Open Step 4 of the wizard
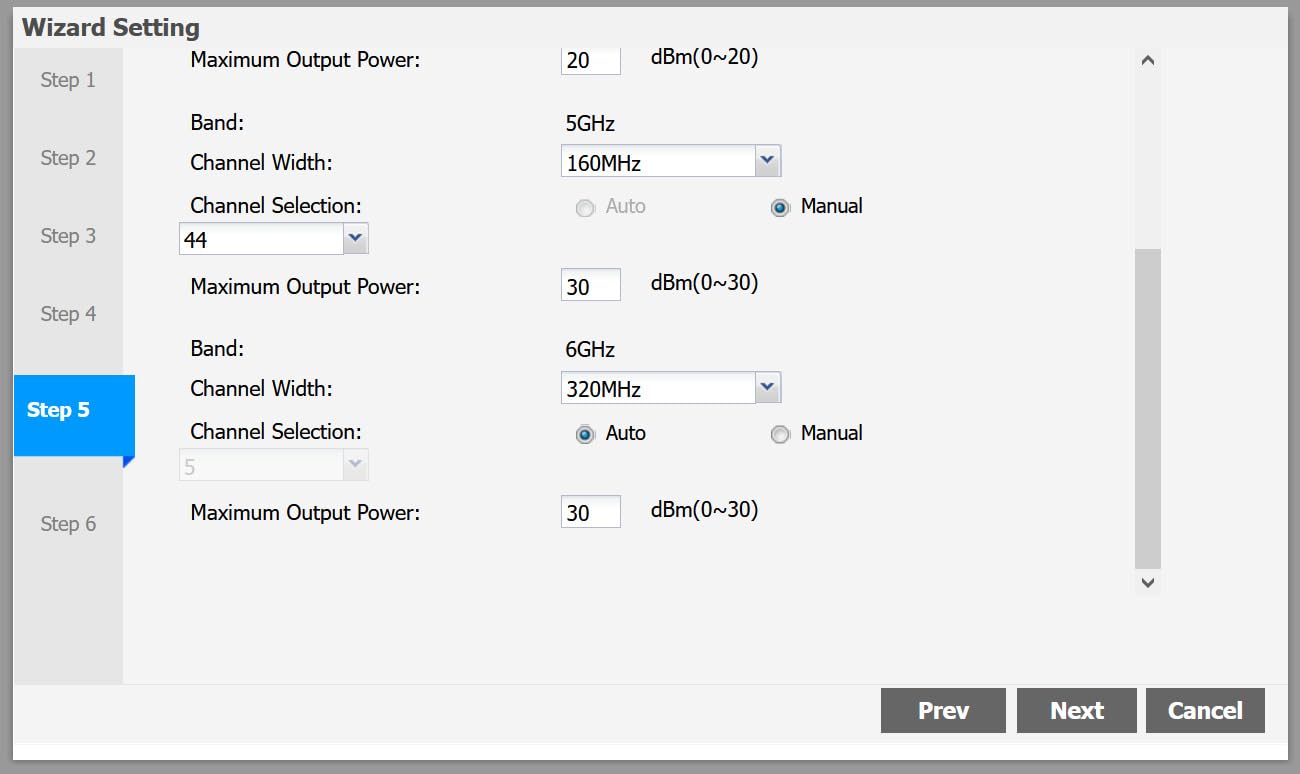 pos(68,314)
